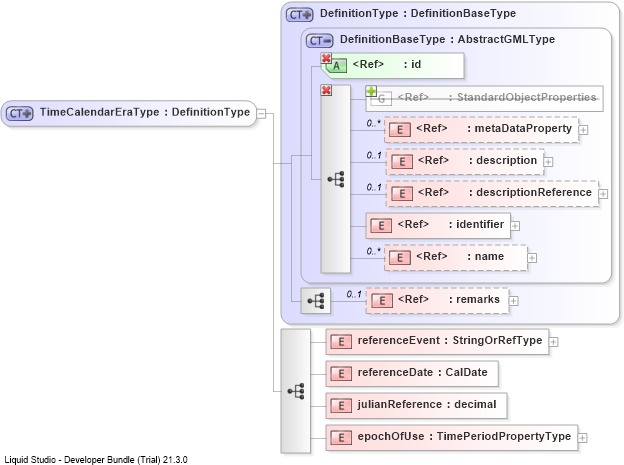Click the green plus on StandardObjectProperties

(371, 91)
